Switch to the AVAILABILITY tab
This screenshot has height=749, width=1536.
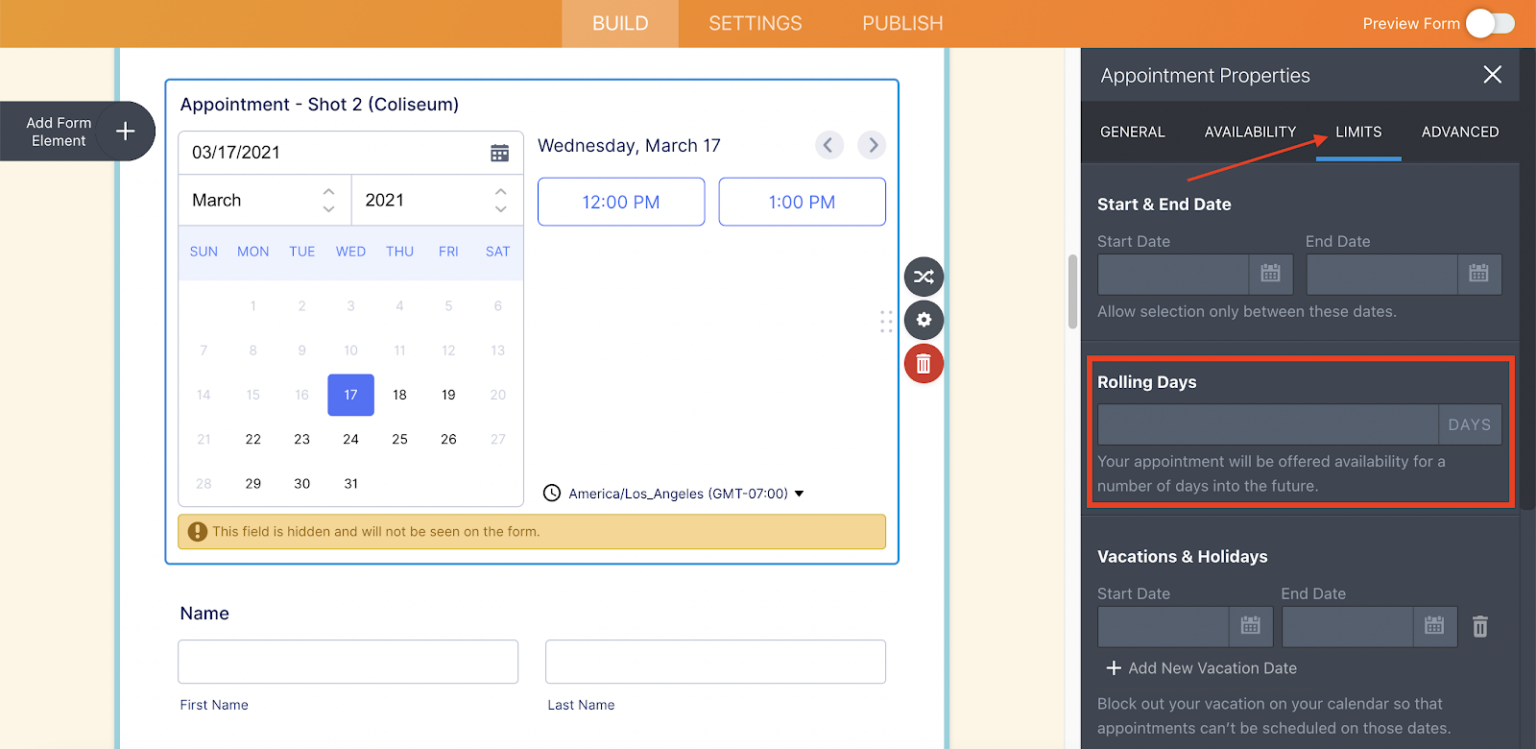click(1249, 131)
